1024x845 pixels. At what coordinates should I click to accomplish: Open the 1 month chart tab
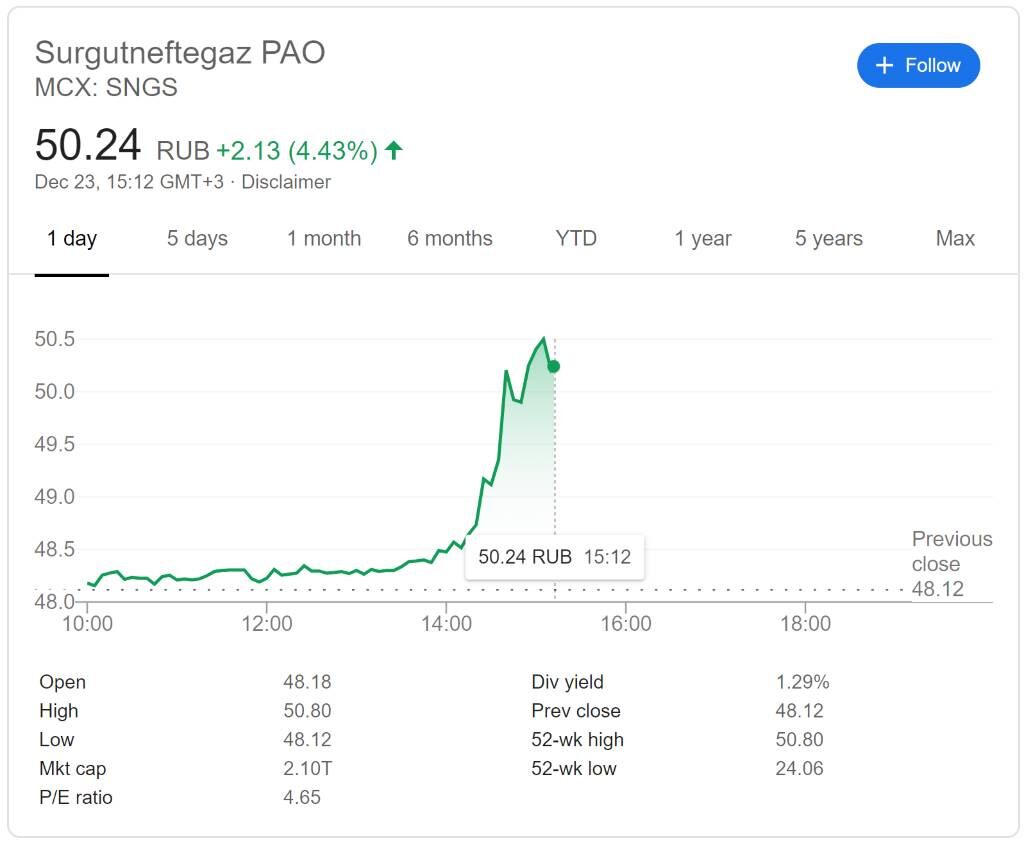point(324,239)
